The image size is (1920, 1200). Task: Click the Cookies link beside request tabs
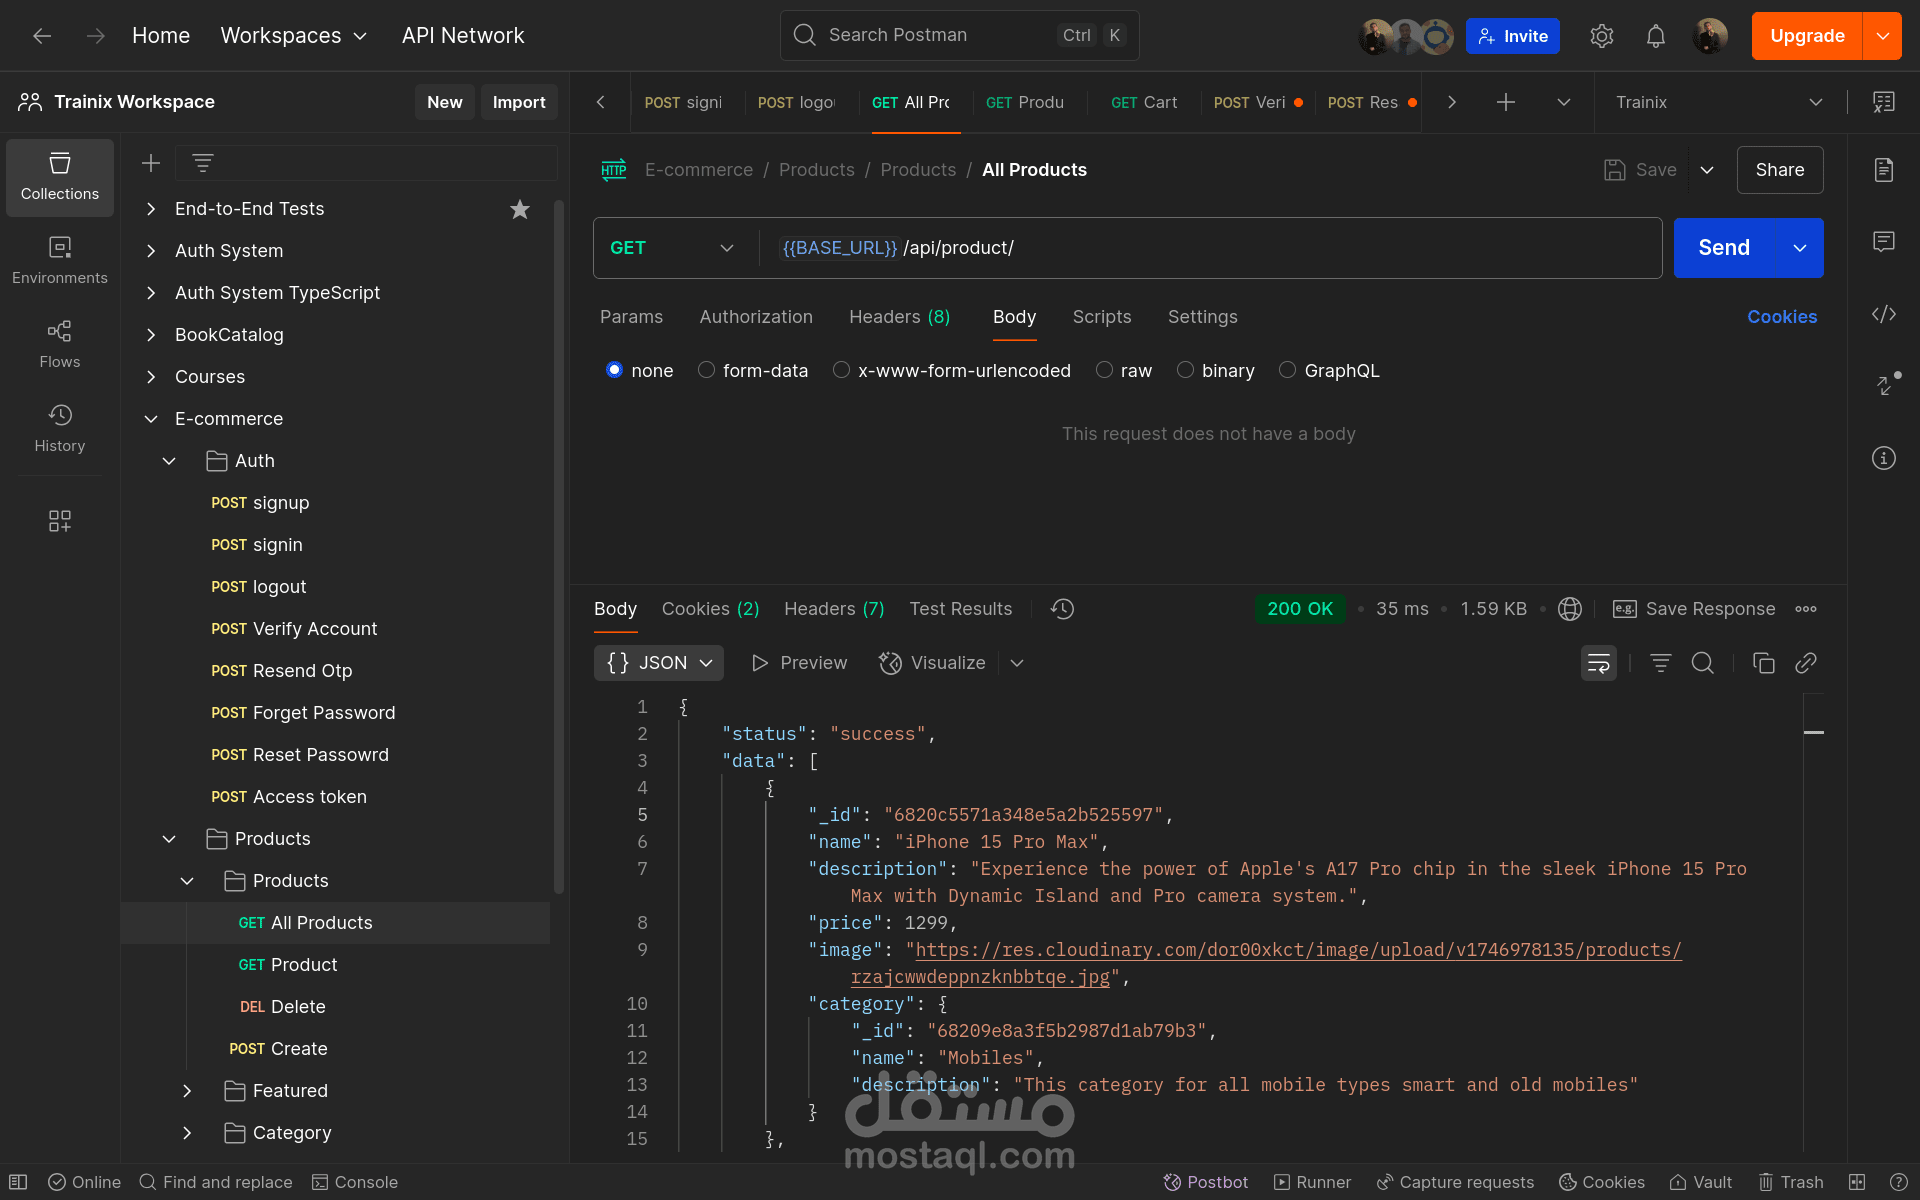pyautogui.click(x=1781, y=317)
